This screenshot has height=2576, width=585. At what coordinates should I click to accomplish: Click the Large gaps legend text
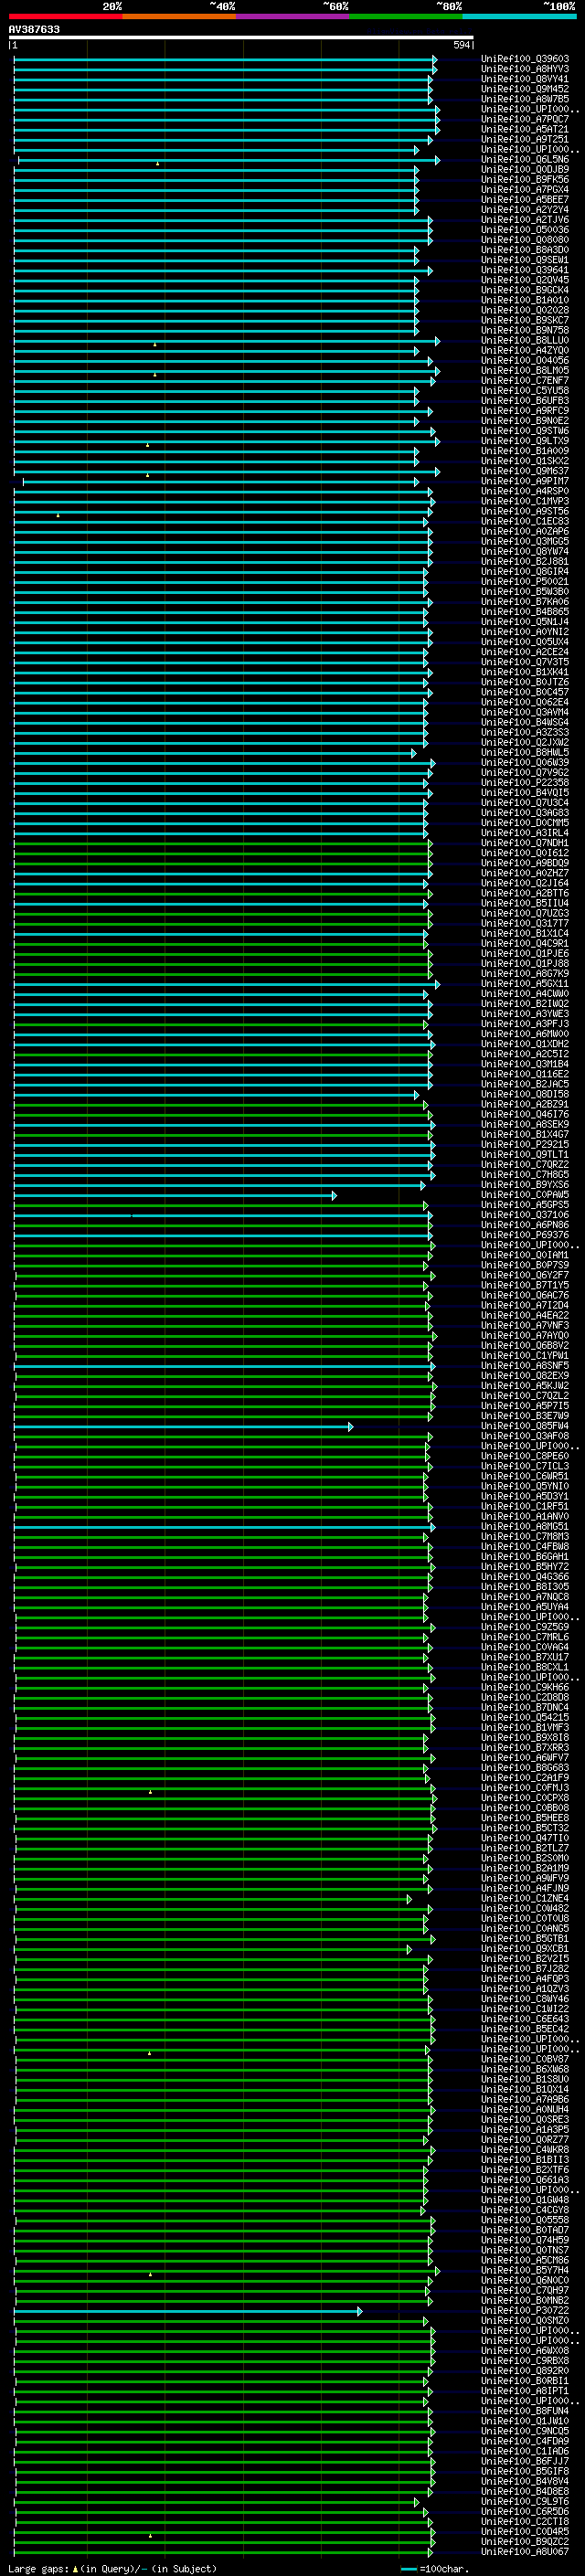pyautogui.click(x=112, y=2568)
